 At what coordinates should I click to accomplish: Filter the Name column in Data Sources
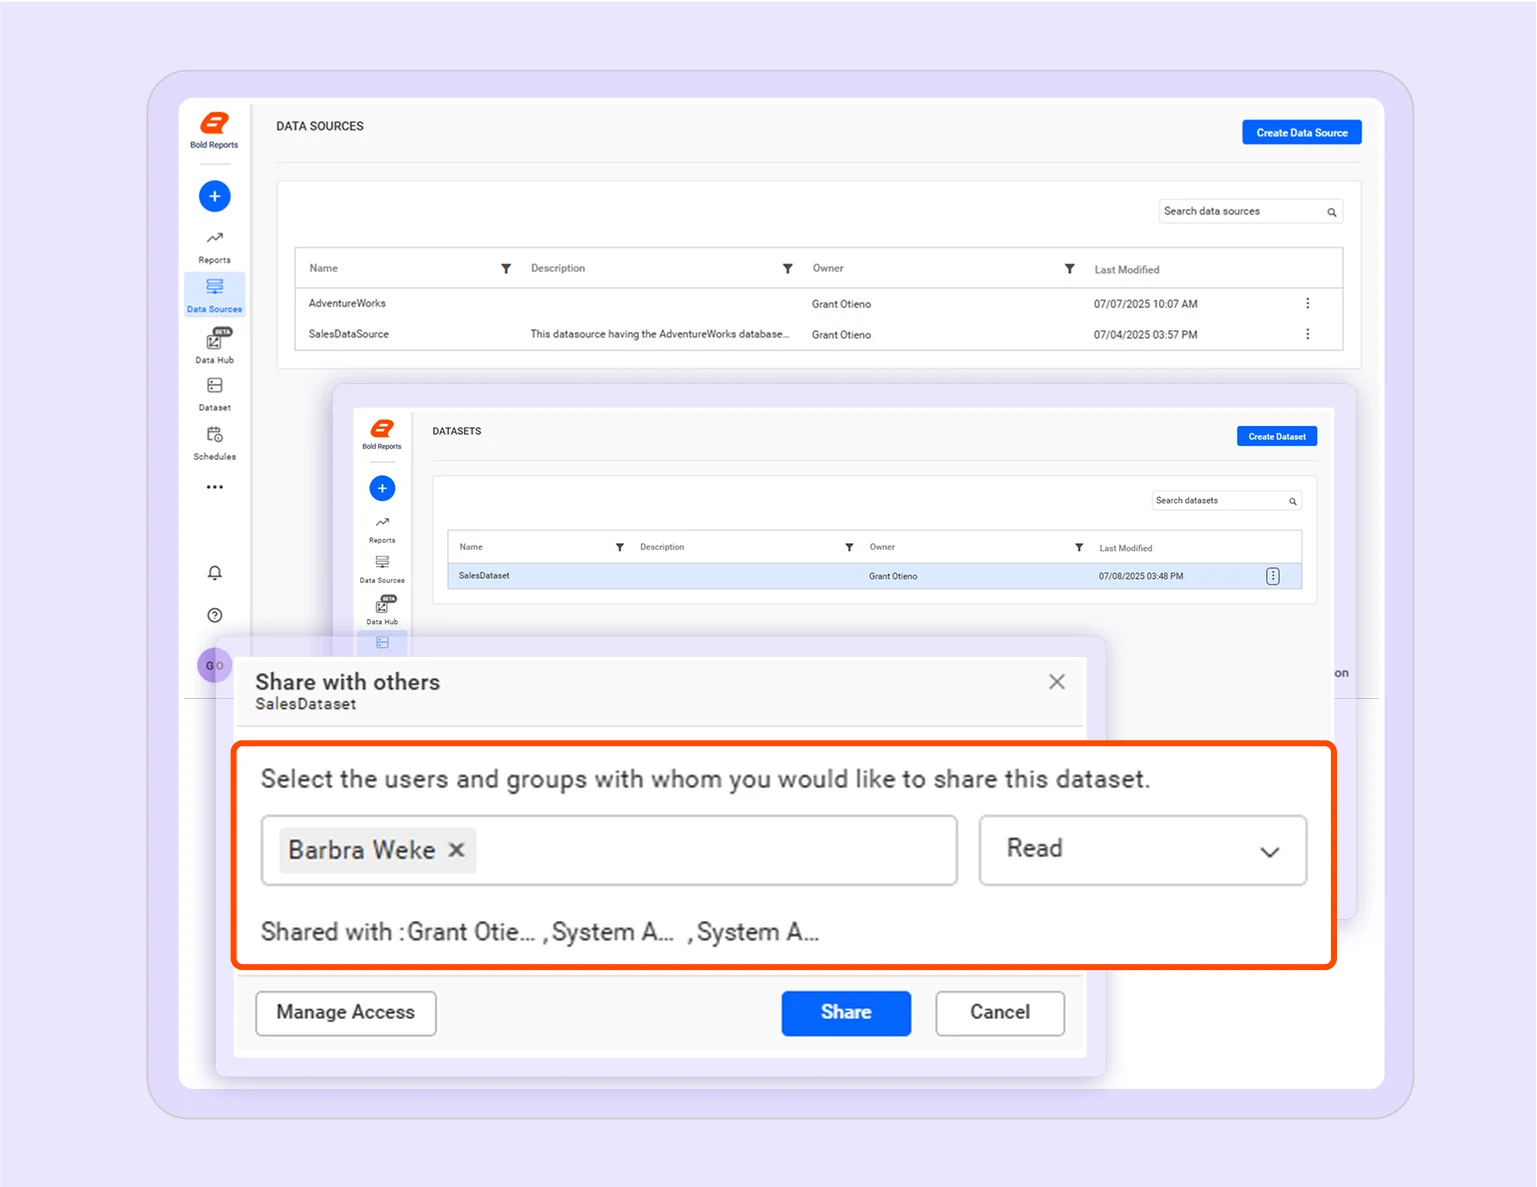506,268
